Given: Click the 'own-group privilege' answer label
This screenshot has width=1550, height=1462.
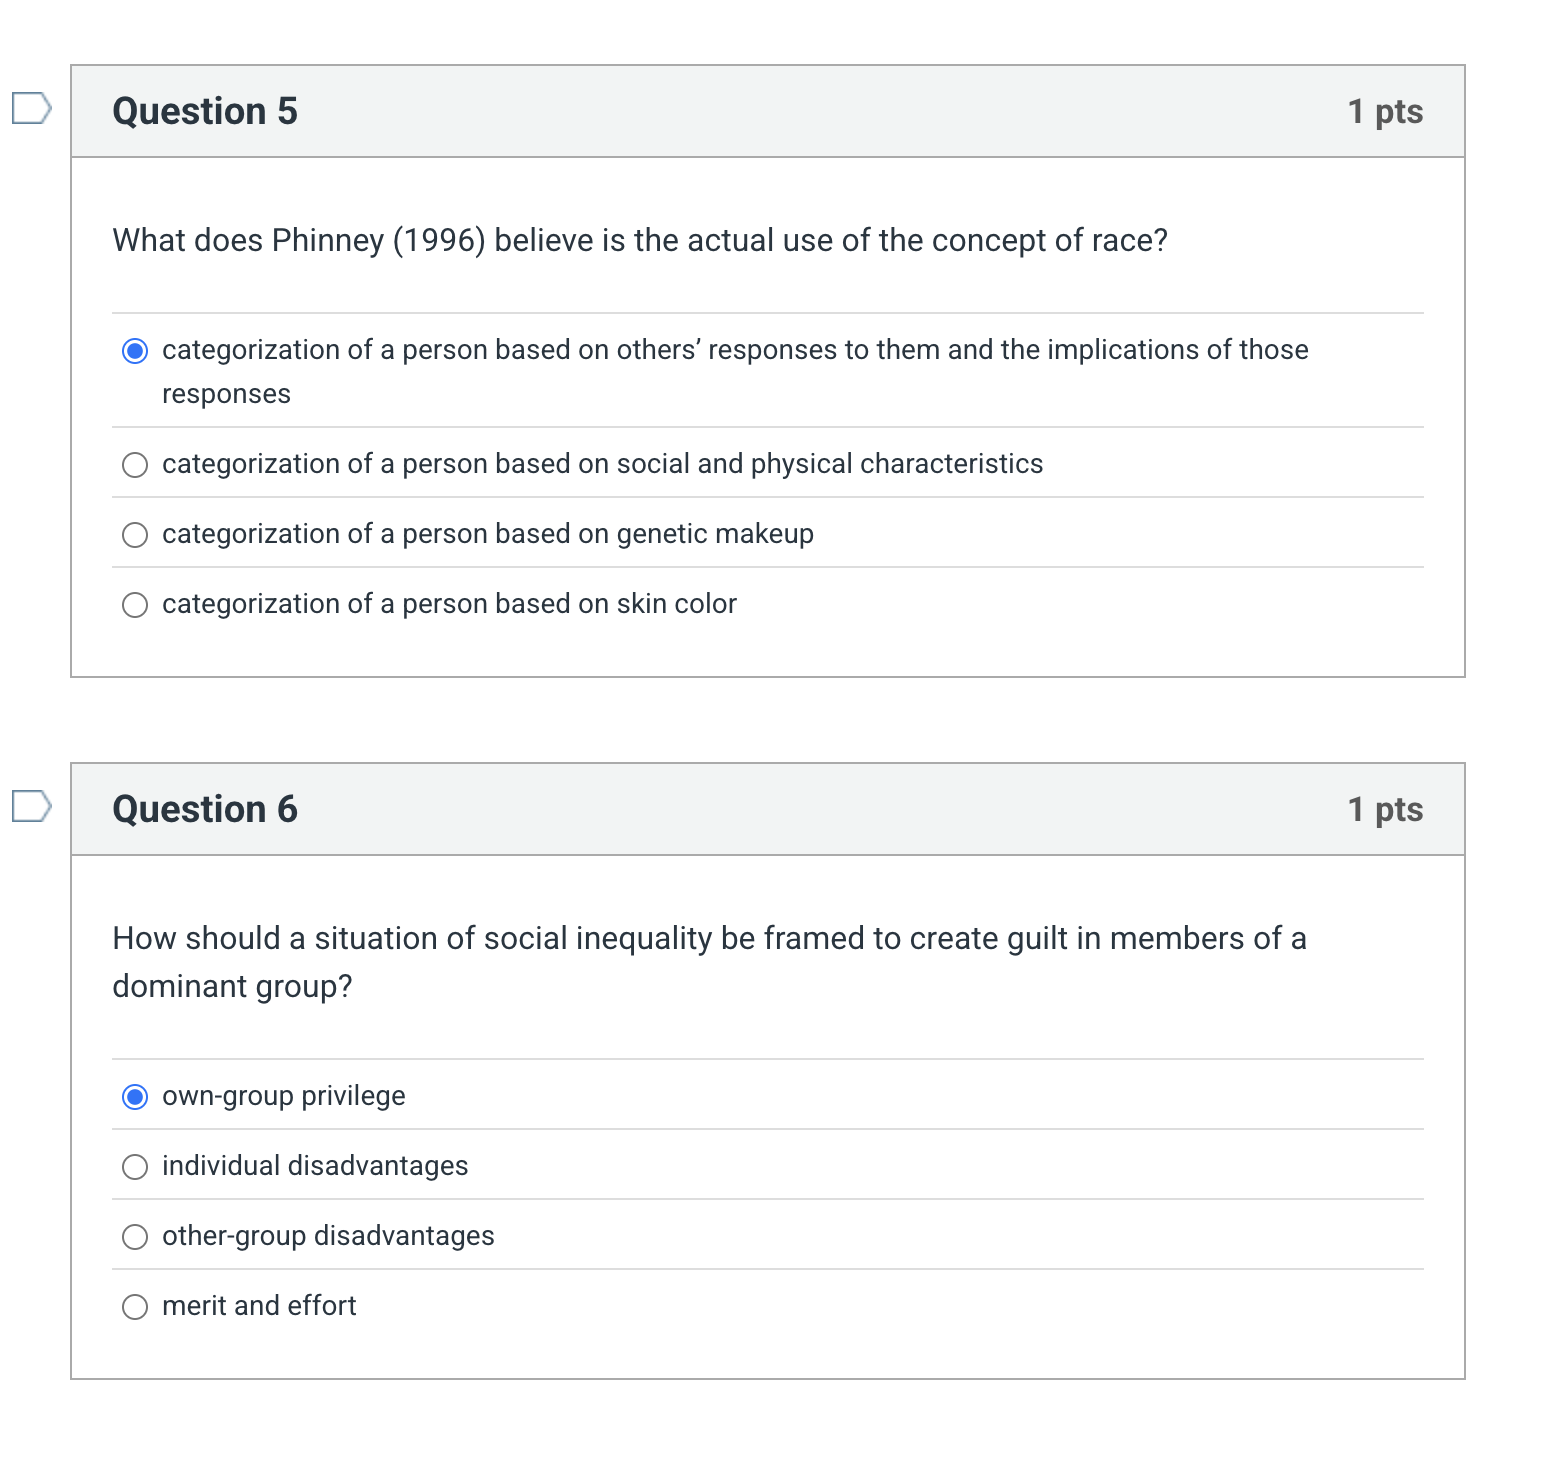Looking at the screenshot, I should 284,1096.
